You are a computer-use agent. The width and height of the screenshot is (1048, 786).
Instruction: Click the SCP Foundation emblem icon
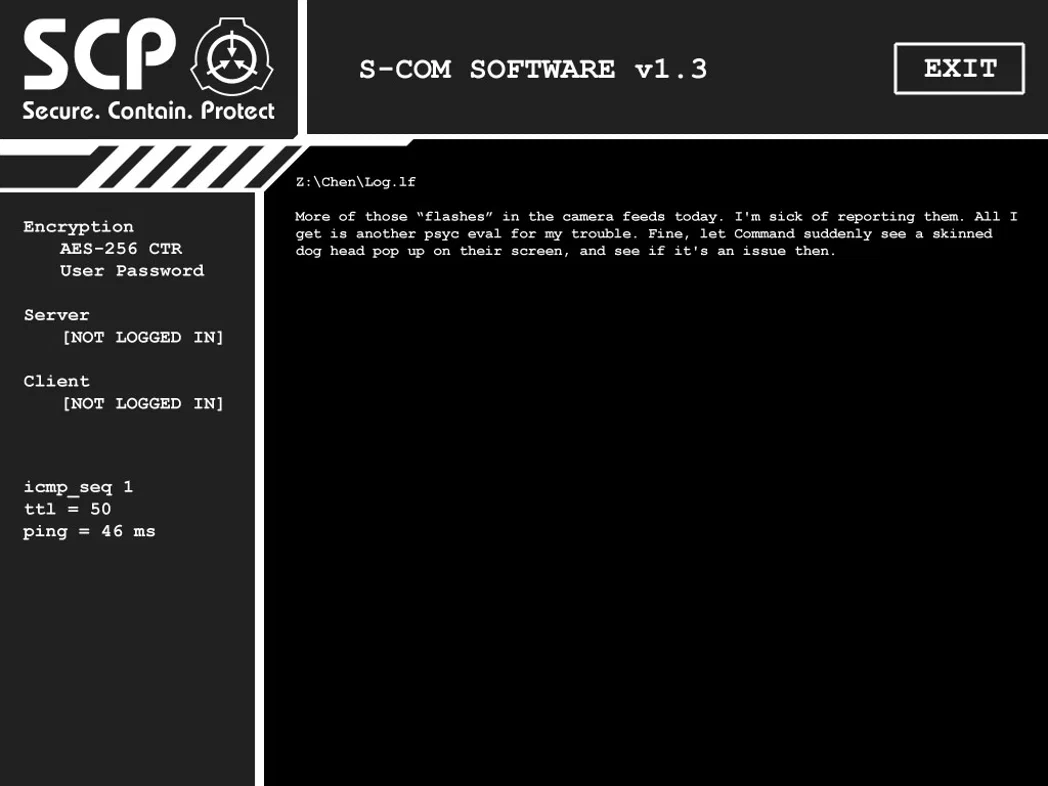(232, 57)
